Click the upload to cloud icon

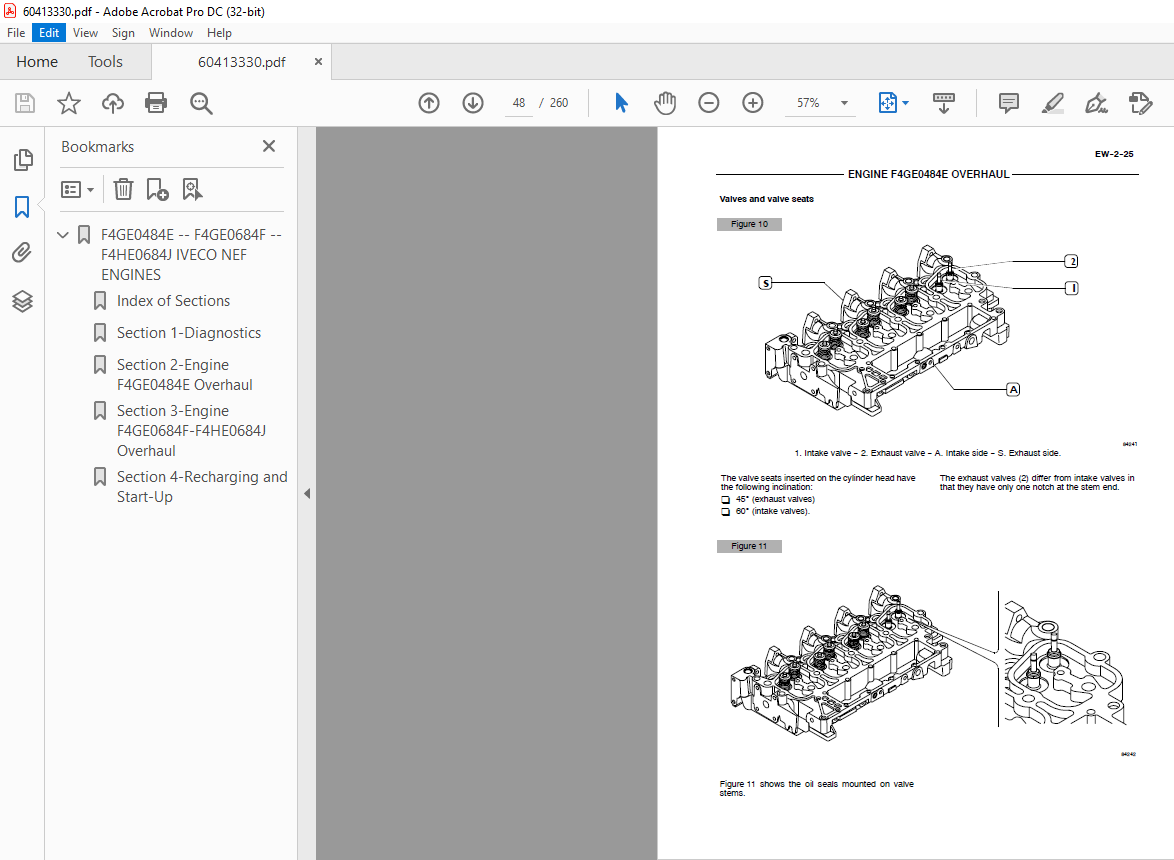point(112,103)
